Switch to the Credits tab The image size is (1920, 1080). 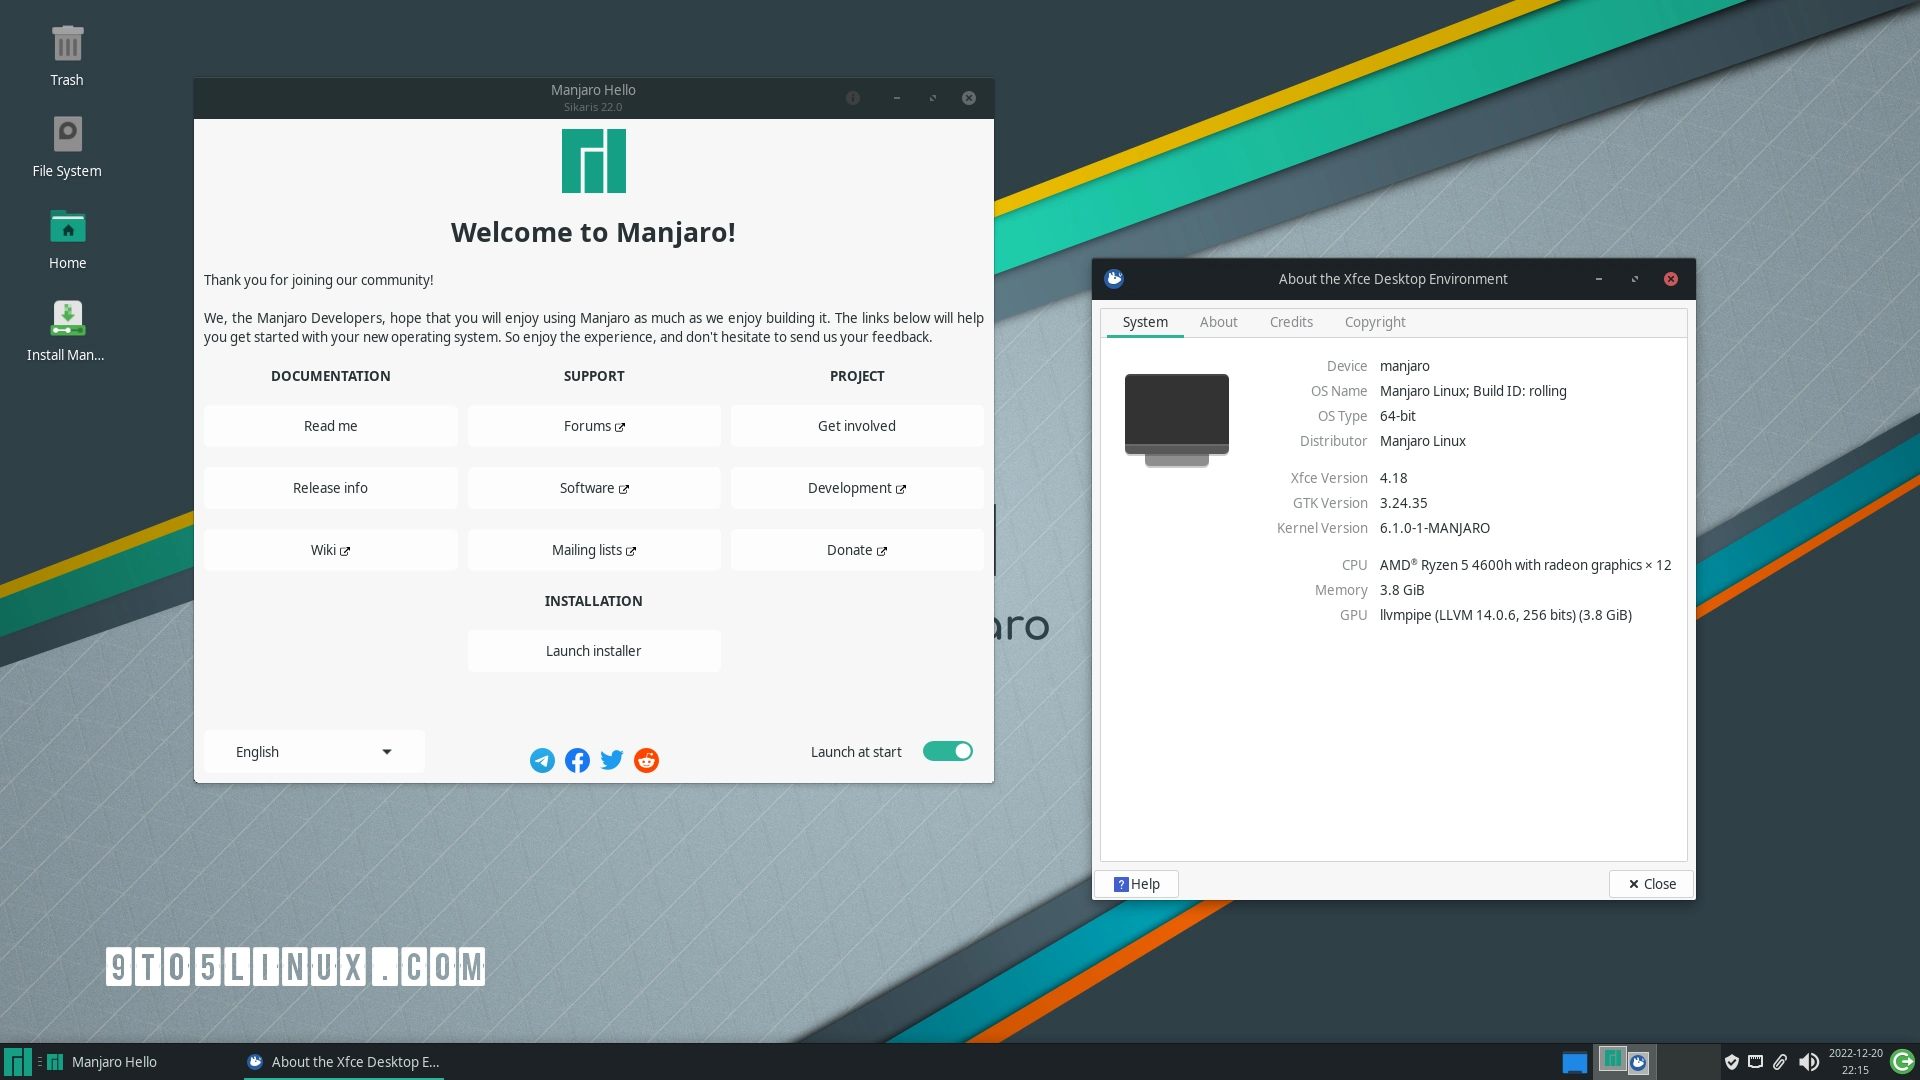click(1291, 322)
